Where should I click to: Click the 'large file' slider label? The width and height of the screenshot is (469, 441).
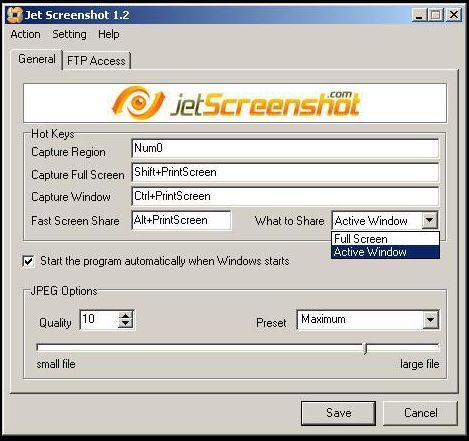(x=420, y=364)
